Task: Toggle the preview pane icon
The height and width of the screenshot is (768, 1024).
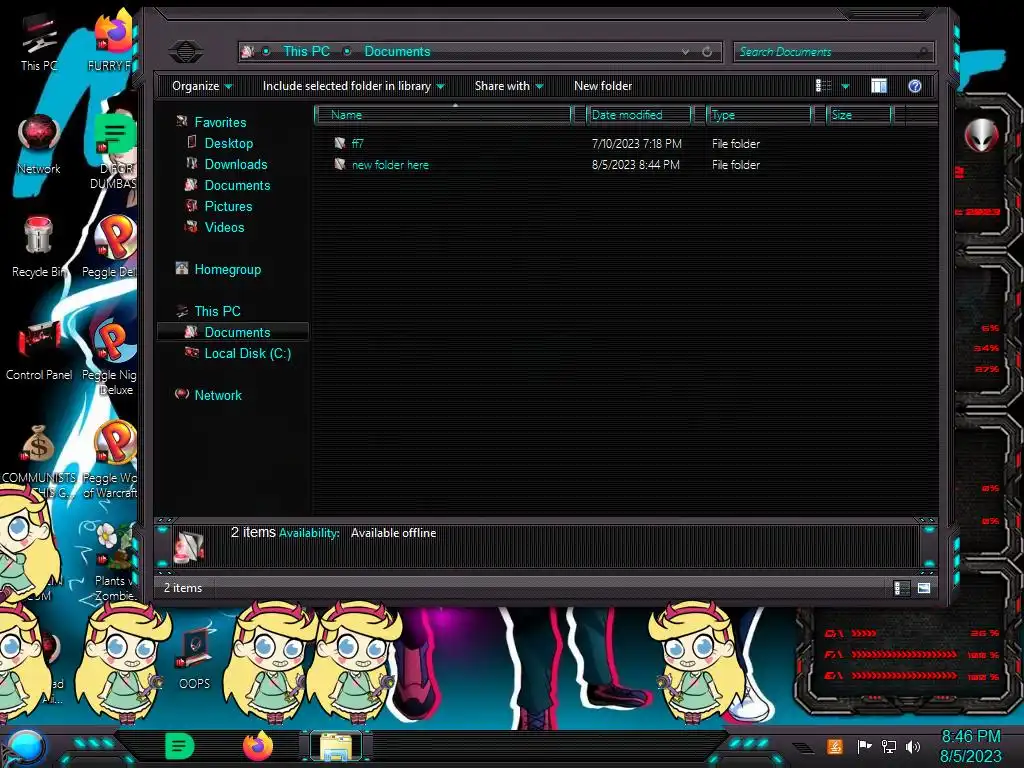Action: click(x=879, y=86)
